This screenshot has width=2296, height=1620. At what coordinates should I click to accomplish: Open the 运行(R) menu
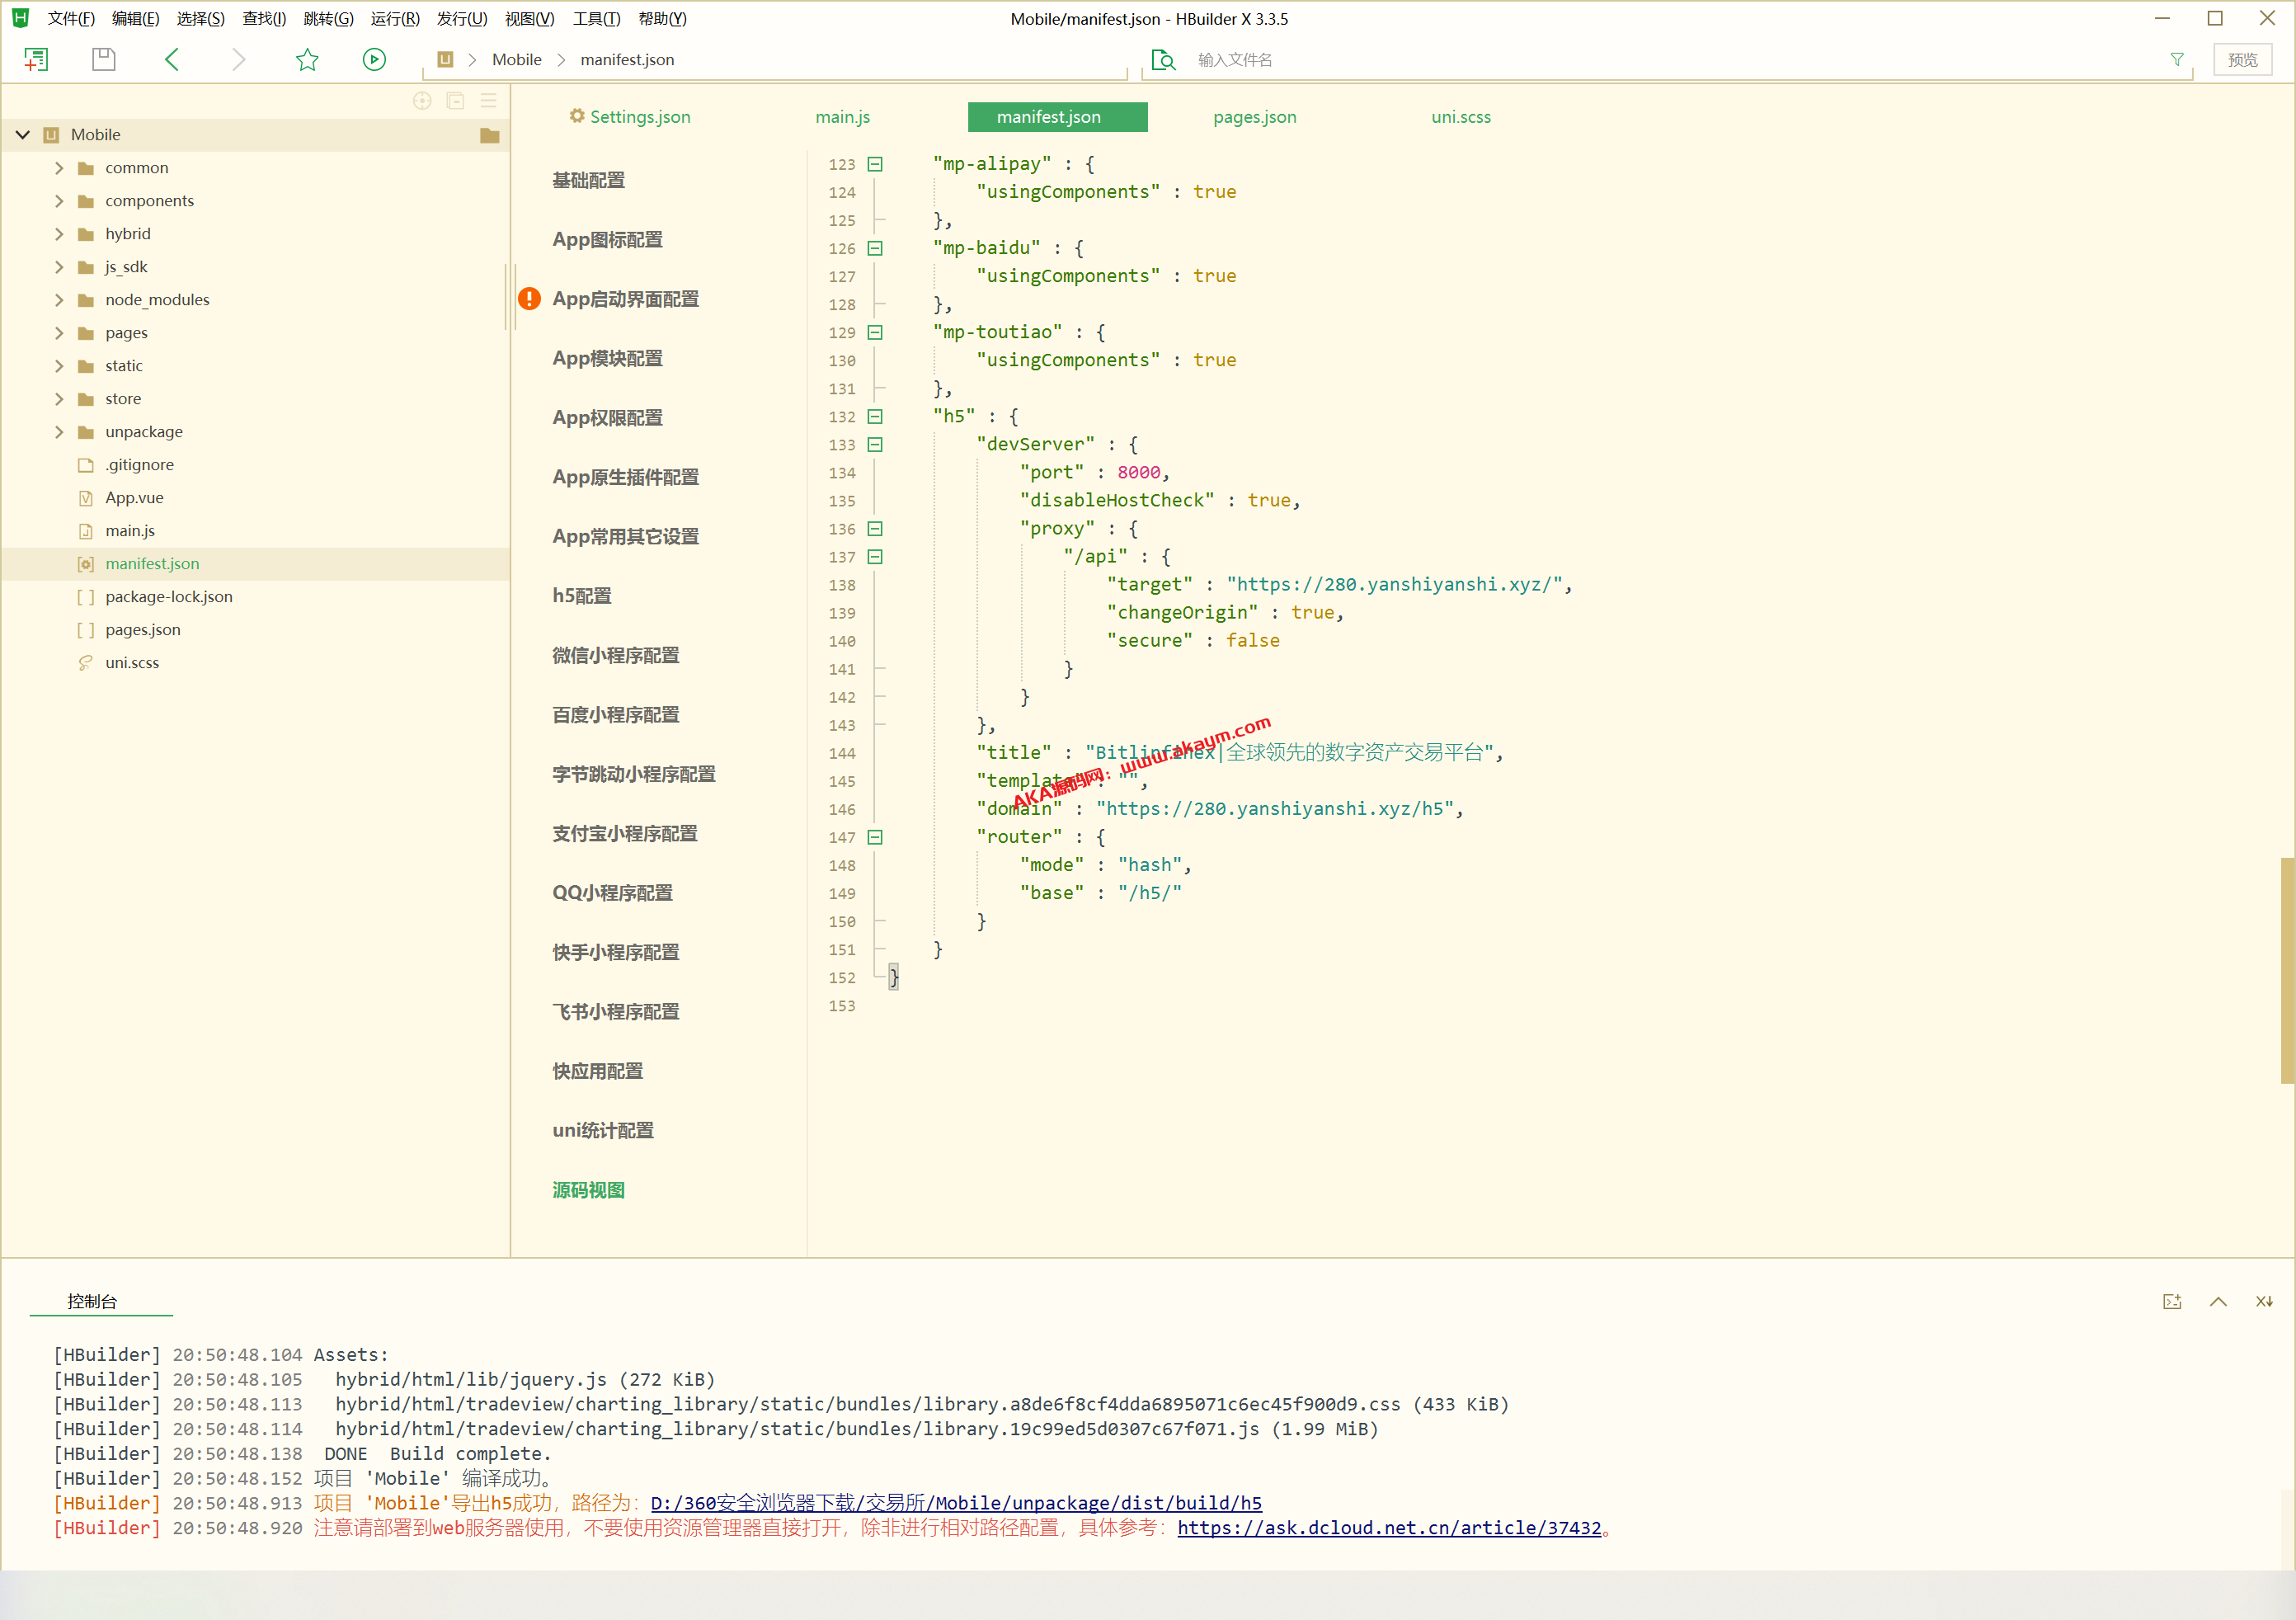(x=394, y=18)
